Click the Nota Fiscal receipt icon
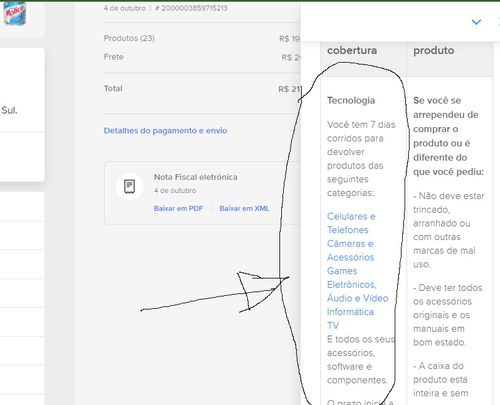 coord(129,186)
